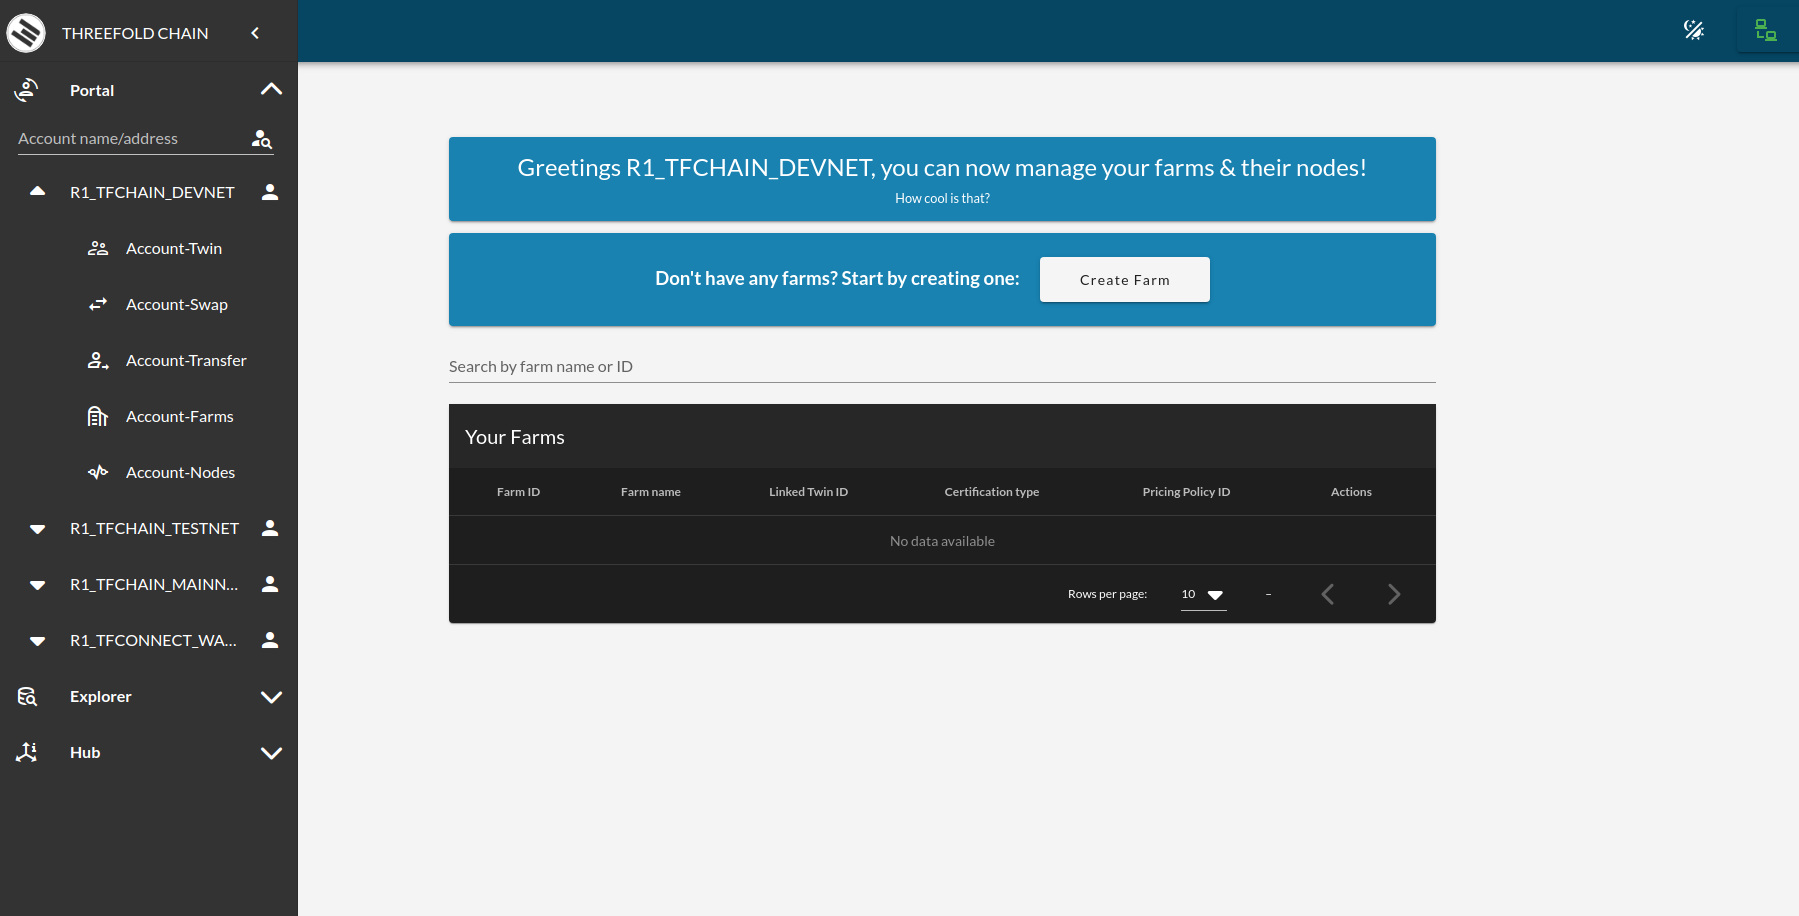Image resolution: width=1799 pixels, height=916 pixels.
Task: Toggle dark mode using the moon/sun icon
Action: (x=1695, y=30)
